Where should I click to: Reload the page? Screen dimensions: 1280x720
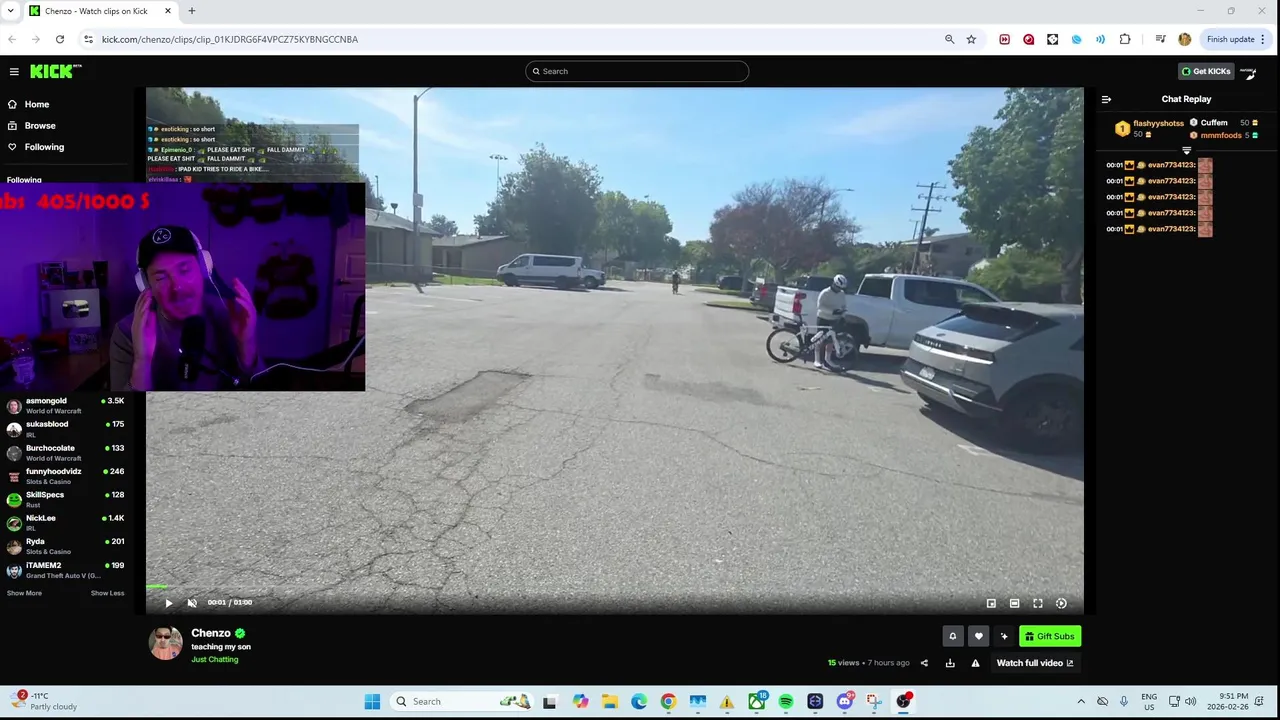pos(60,39)
